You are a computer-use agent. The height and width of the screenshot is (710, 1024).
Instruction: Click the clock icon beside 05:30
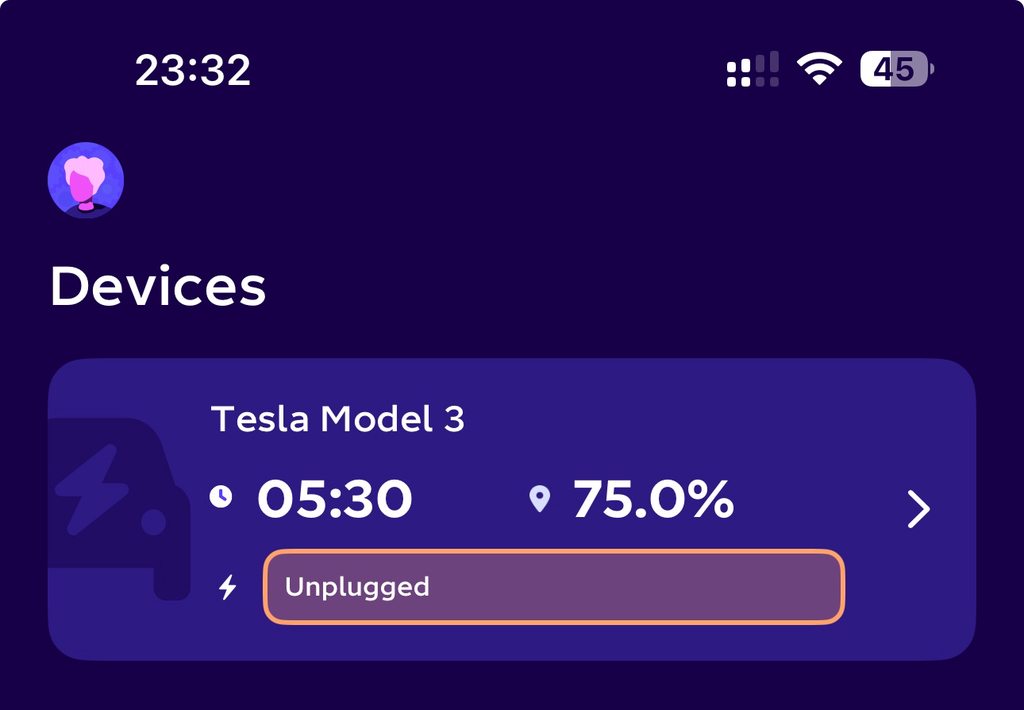coord(221,496)
